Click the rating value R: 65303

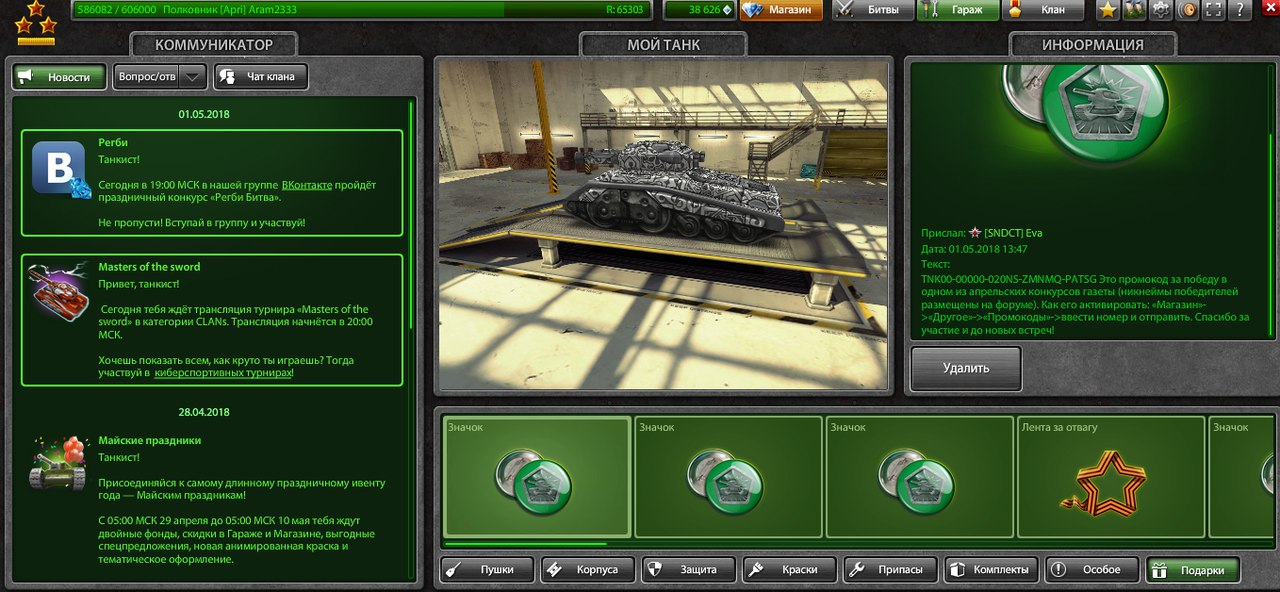coord(626,9)
